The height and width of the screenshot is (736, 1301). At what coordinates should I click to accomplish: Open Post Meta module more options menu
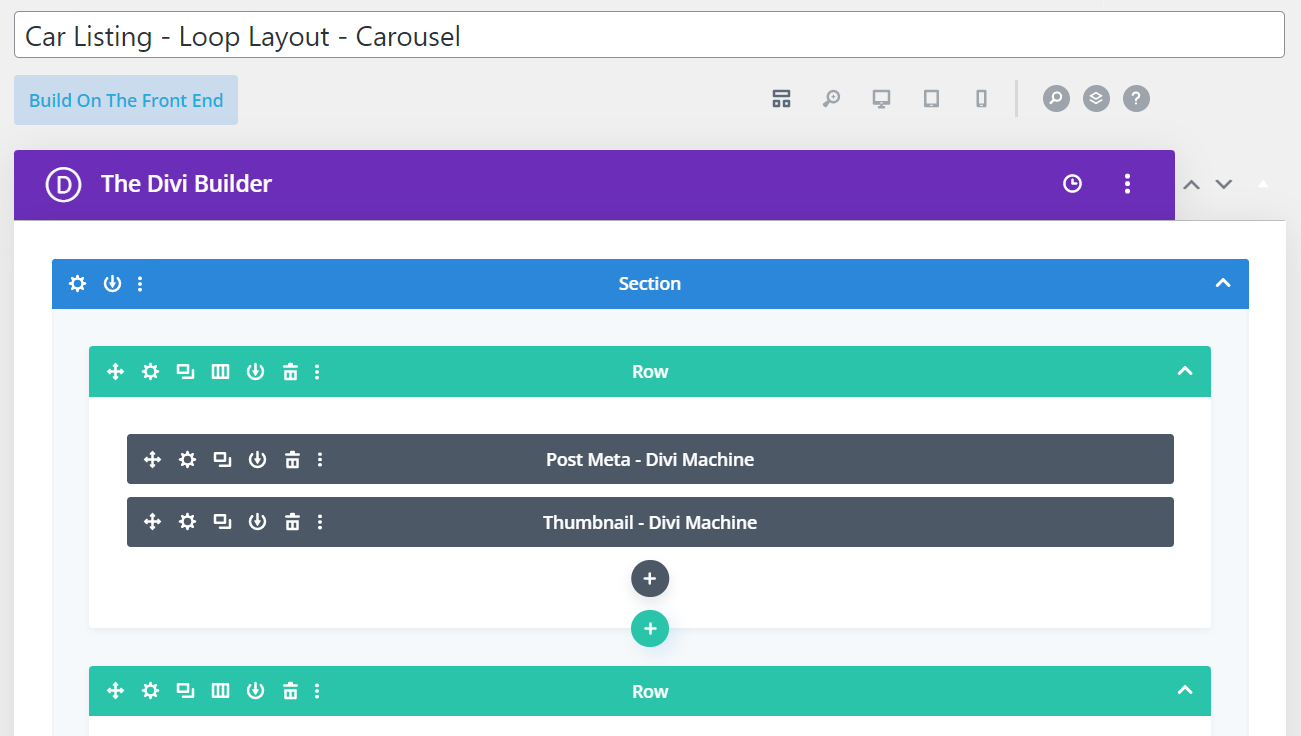tap(320, 460)
